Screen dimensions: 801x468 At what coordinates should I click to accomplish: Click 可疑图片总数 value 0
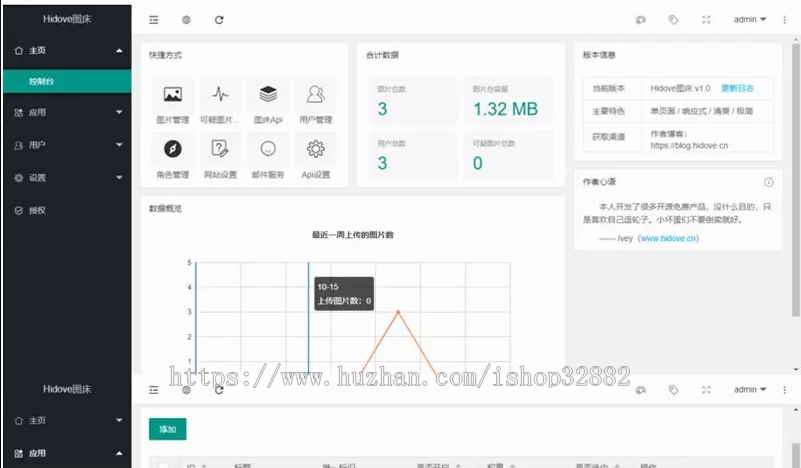(x=477, y=163)
